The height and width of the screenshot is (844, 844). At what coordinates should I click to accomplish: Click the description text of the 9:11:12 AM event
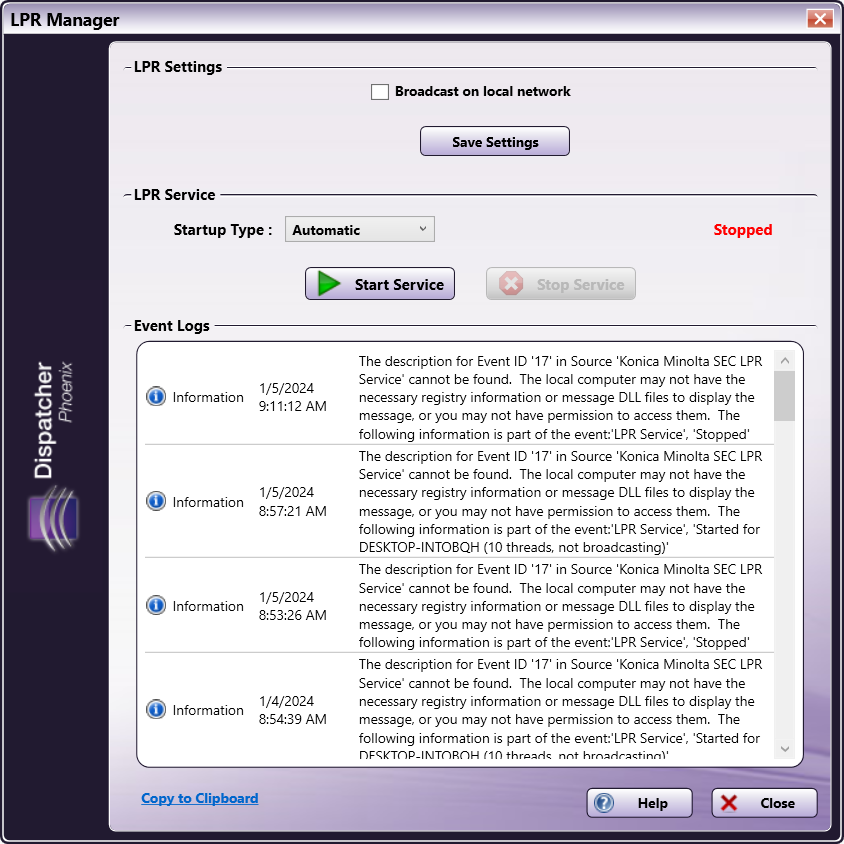(x=560, y=397)
